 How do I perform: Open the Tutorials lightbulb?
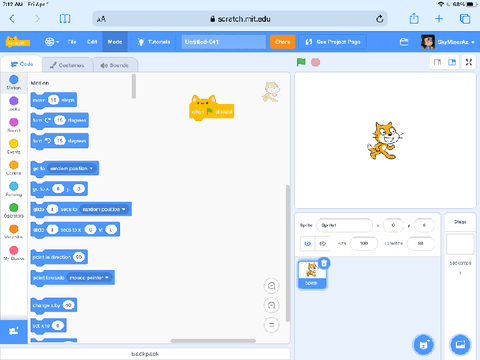pos(154,42)
